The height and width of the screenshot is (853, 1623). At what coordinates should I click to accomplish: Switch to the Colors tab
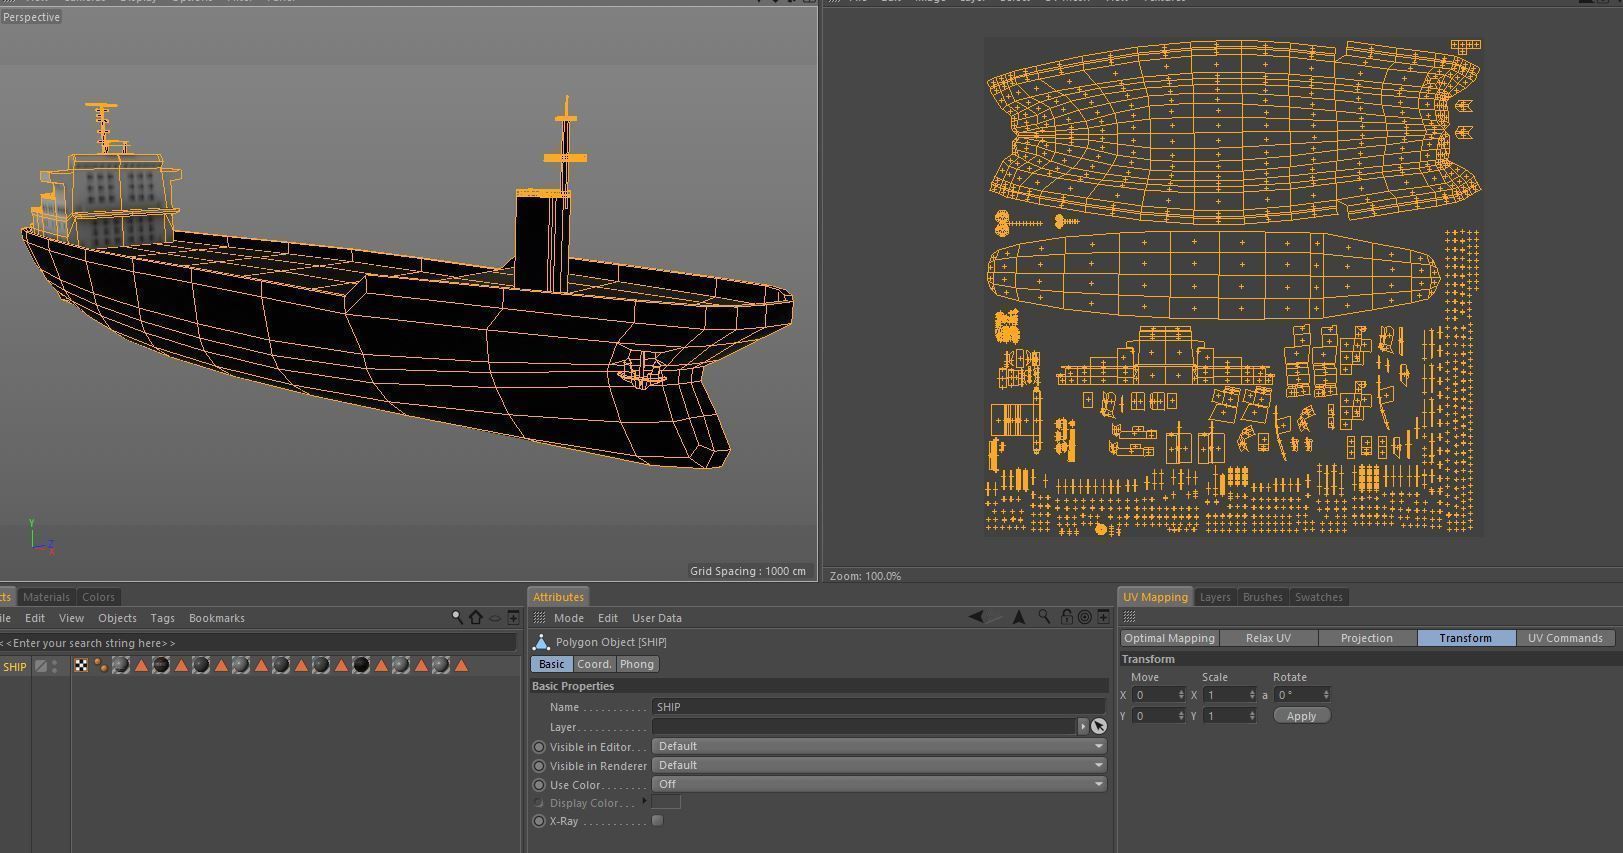pyautogui.click(x=98, y=597)
